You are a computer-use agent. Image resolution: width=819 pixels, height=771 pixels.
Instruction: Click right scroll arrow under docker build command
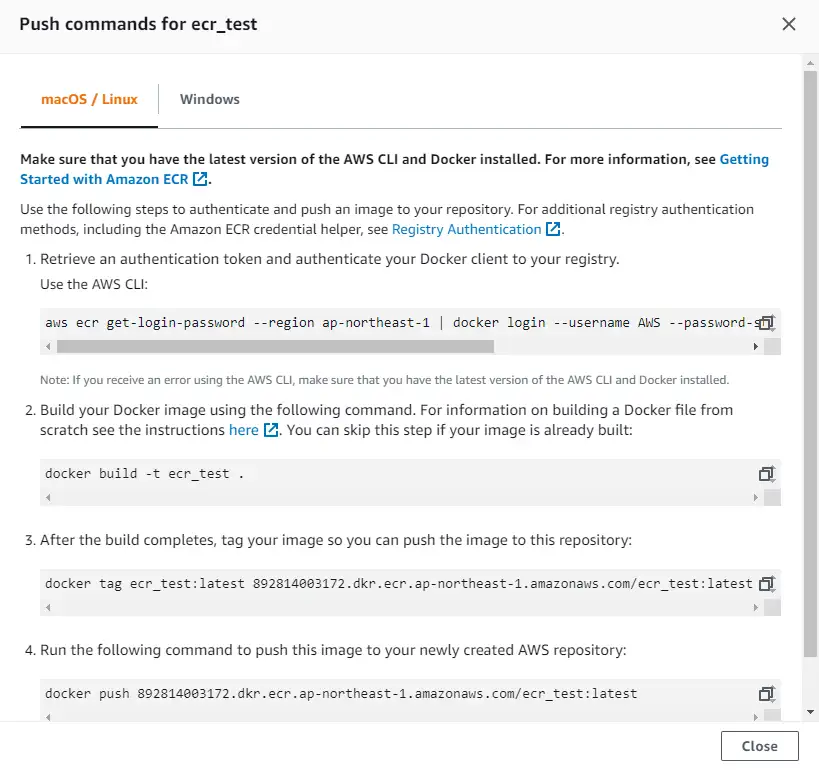755,496
